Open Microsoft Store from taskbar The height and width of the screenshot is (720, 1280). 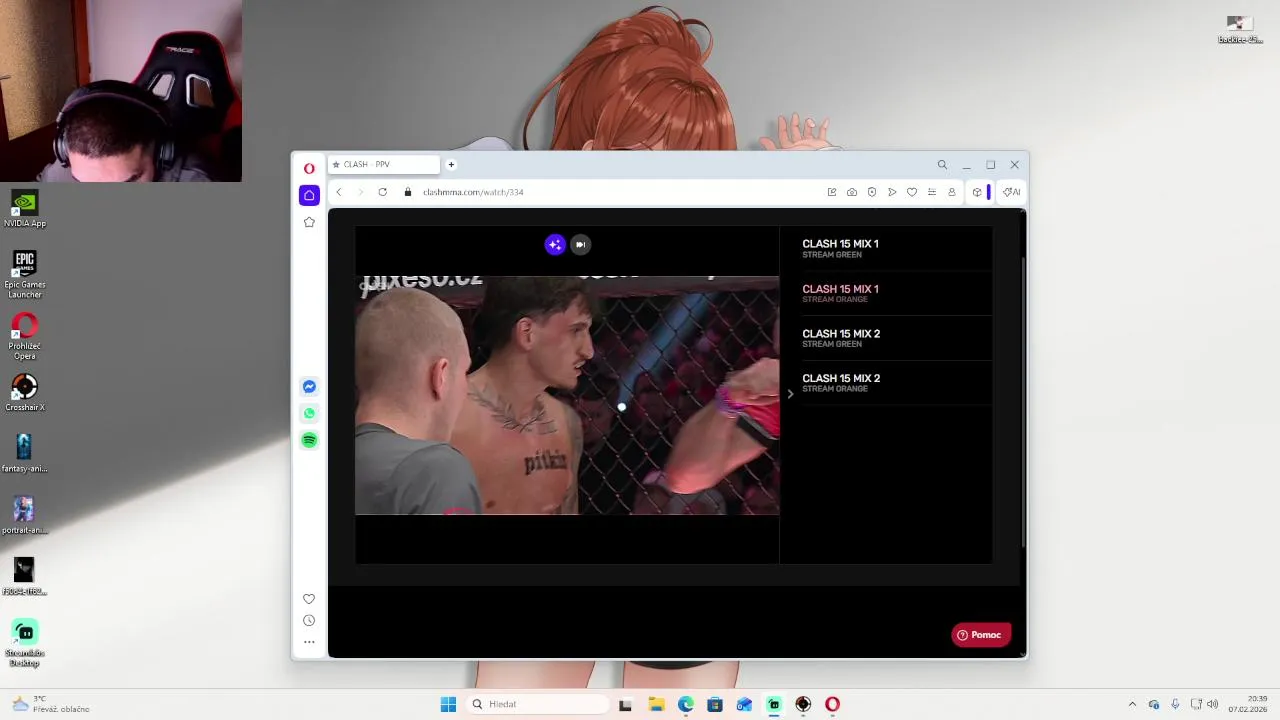(714, 704)
